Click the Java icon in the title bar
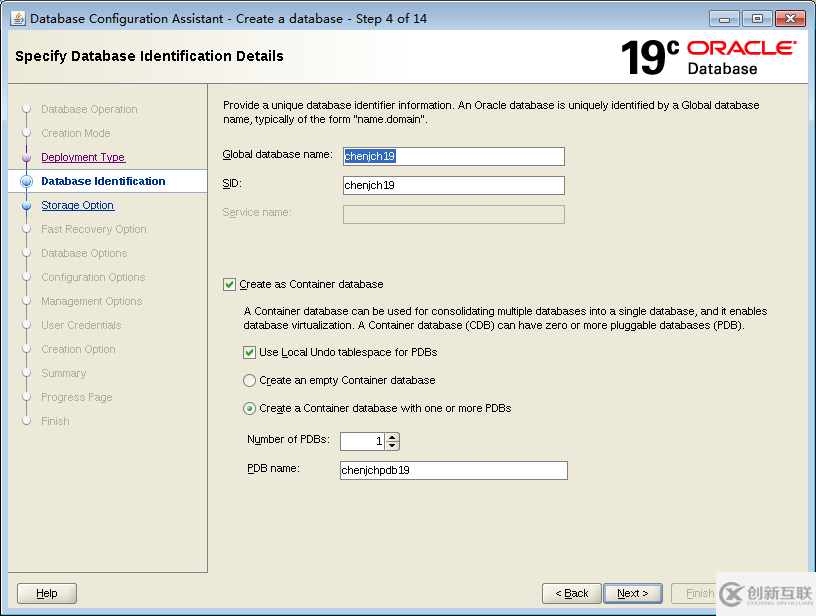The height and width of the screenshot is (616, 816). coord(17,18)
